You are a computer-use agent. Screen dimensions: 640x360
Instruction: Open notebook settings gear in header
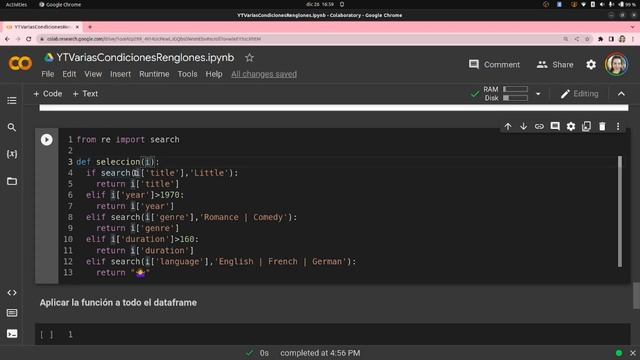click(x=591, y=64)
